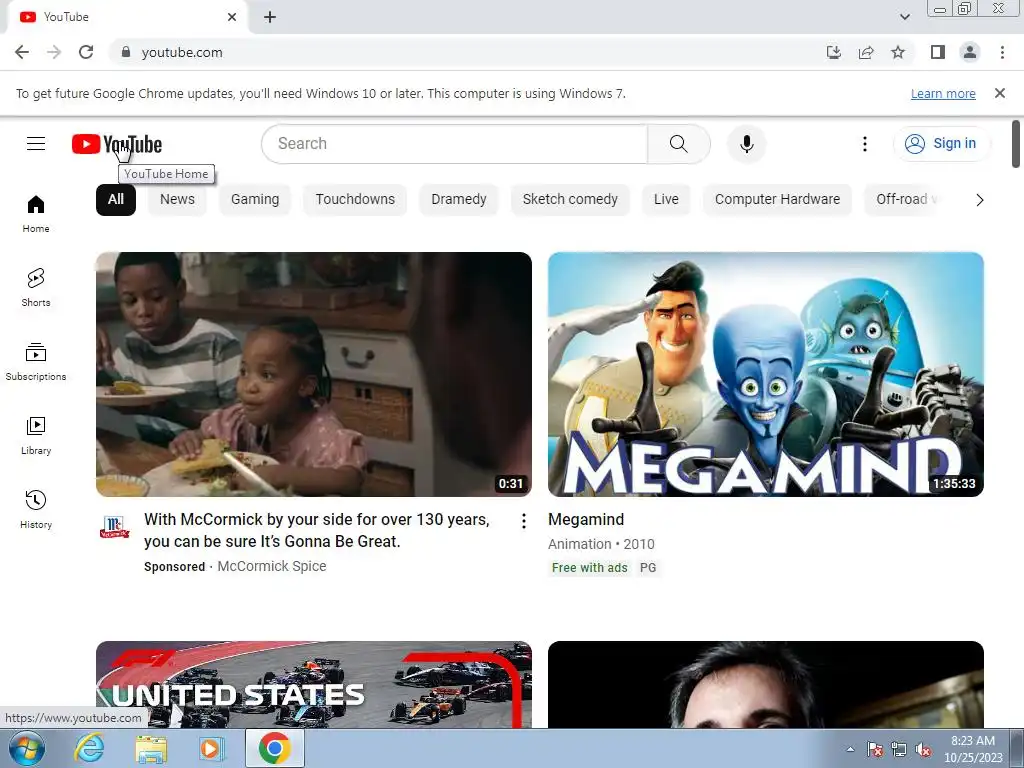Select the YouTube browser tab
Image resolution: width=1024 pixels, height=768 pixels.
[127, 17]
